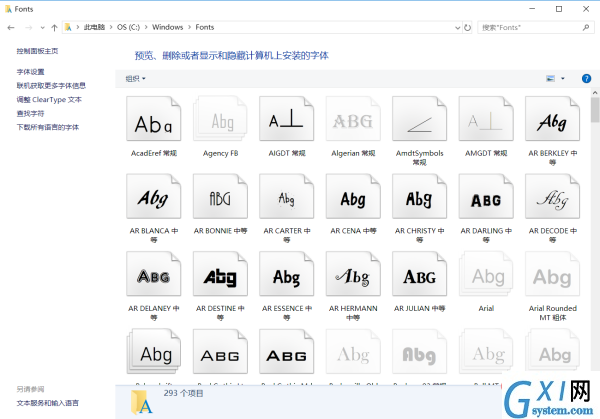Select the AMGDT font icon
The height and width of the screenshot is (419, 600).
486,119
